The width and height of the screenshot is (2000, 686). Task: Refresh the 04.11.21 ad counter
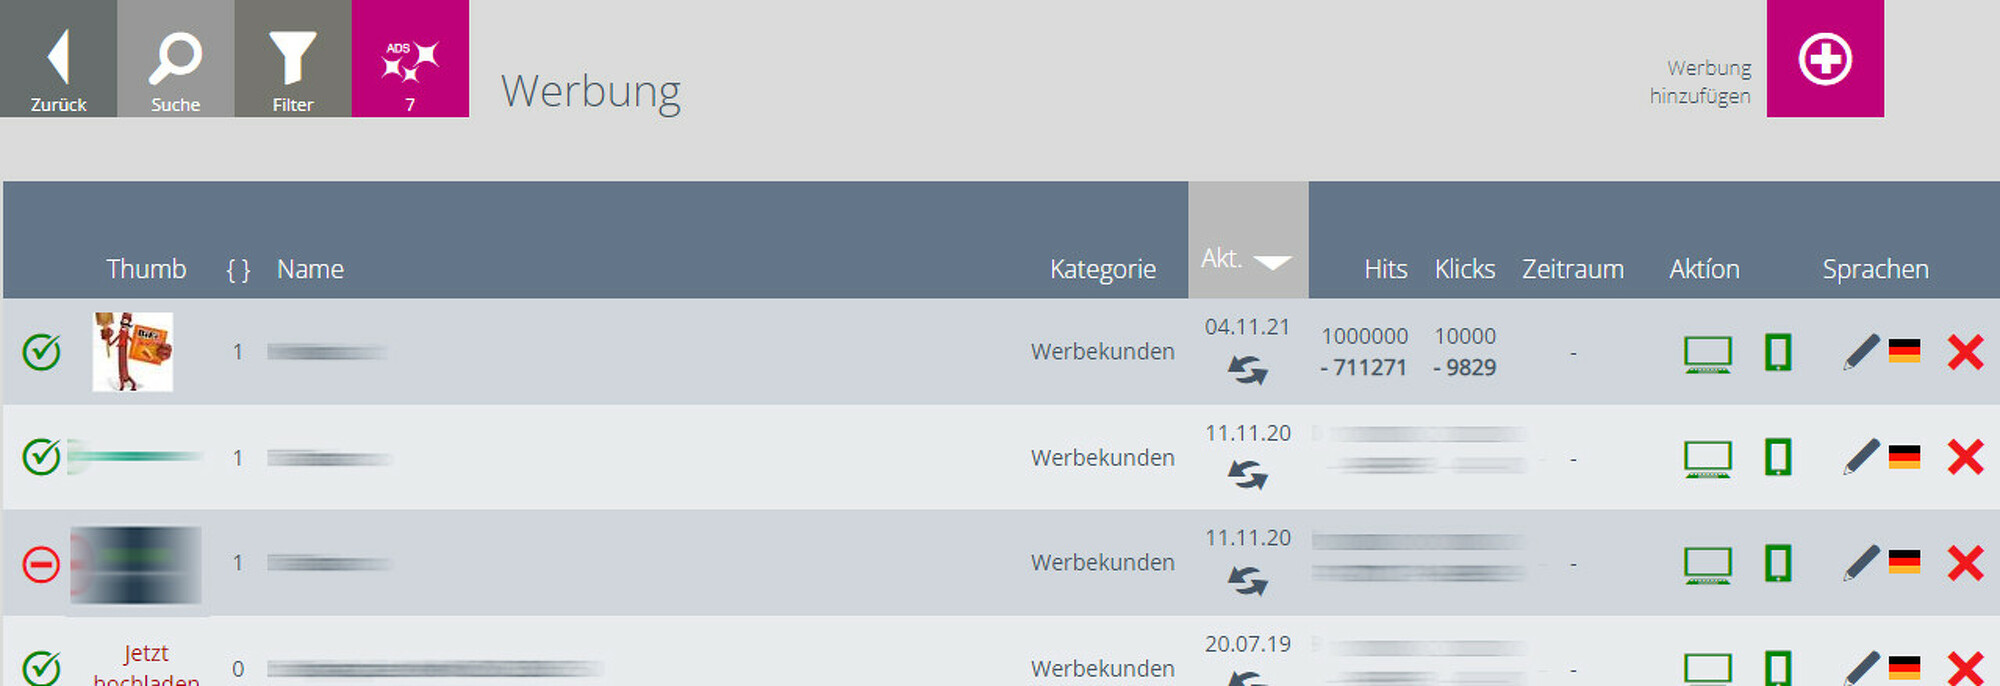click(1247, 370)
